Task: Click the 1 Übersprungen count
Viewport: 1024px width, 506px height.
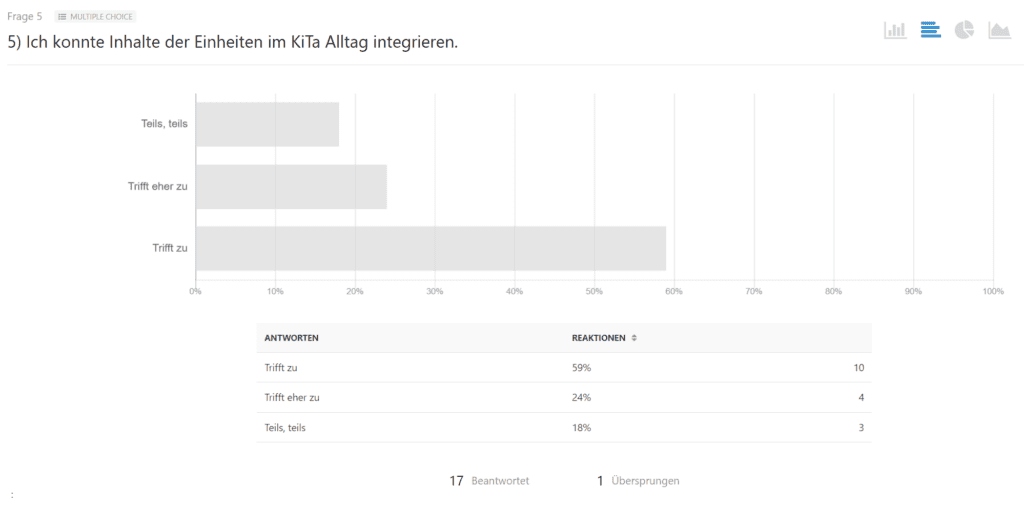Action: (638, 481)
